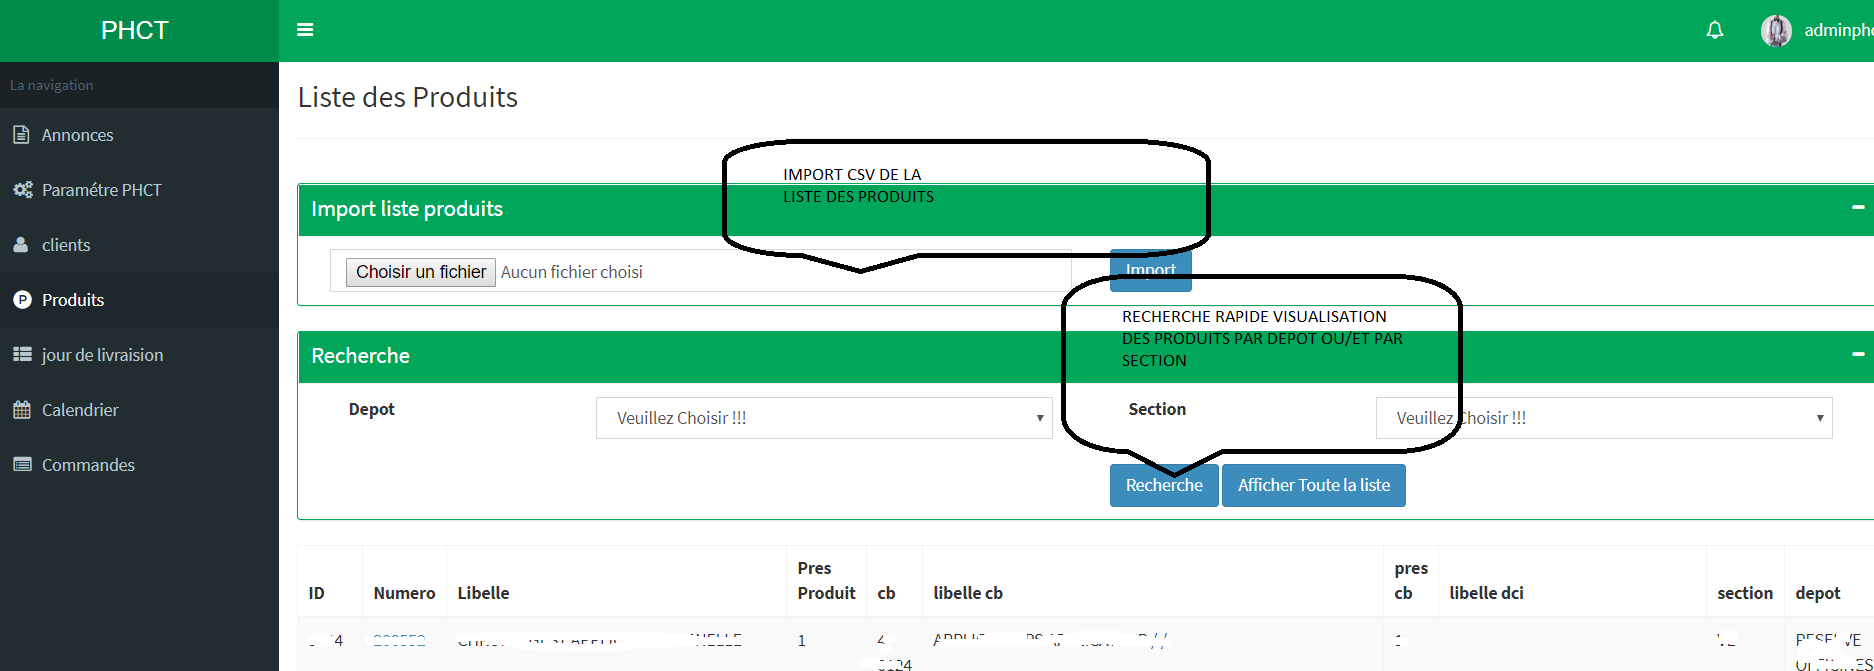Click the admin user avatar
The width and height of the screenshot is (1874, 671).
pyautogui.click(x=1776, y=31)
